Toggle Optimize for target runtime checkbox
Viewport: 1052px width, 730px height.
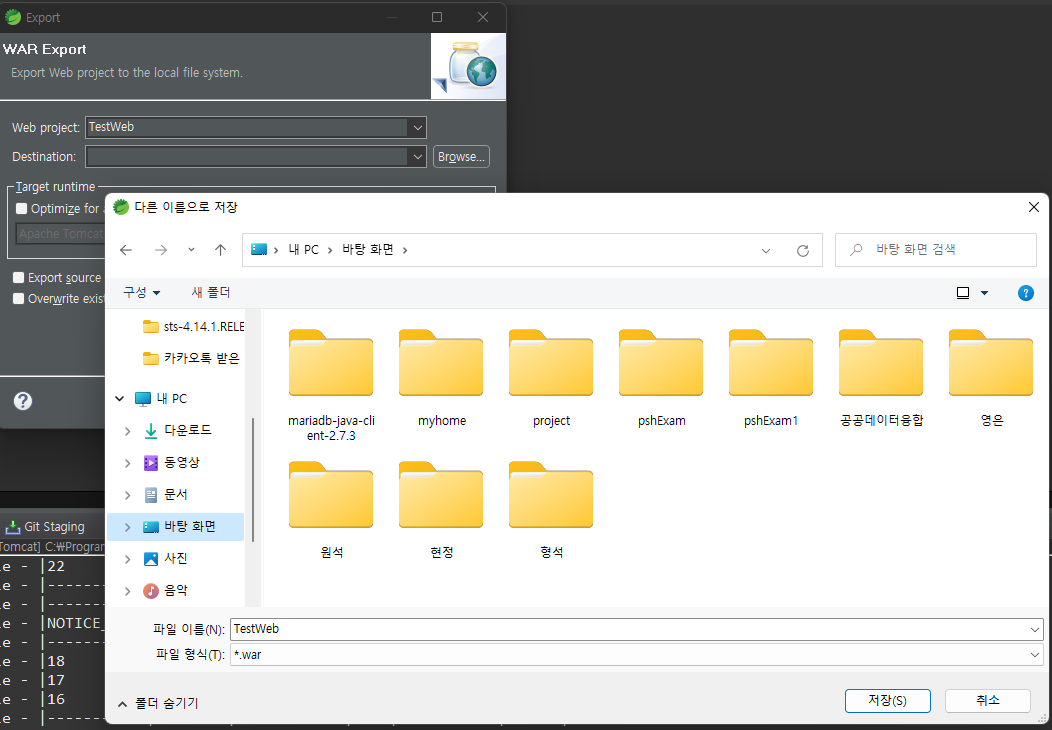21,209
